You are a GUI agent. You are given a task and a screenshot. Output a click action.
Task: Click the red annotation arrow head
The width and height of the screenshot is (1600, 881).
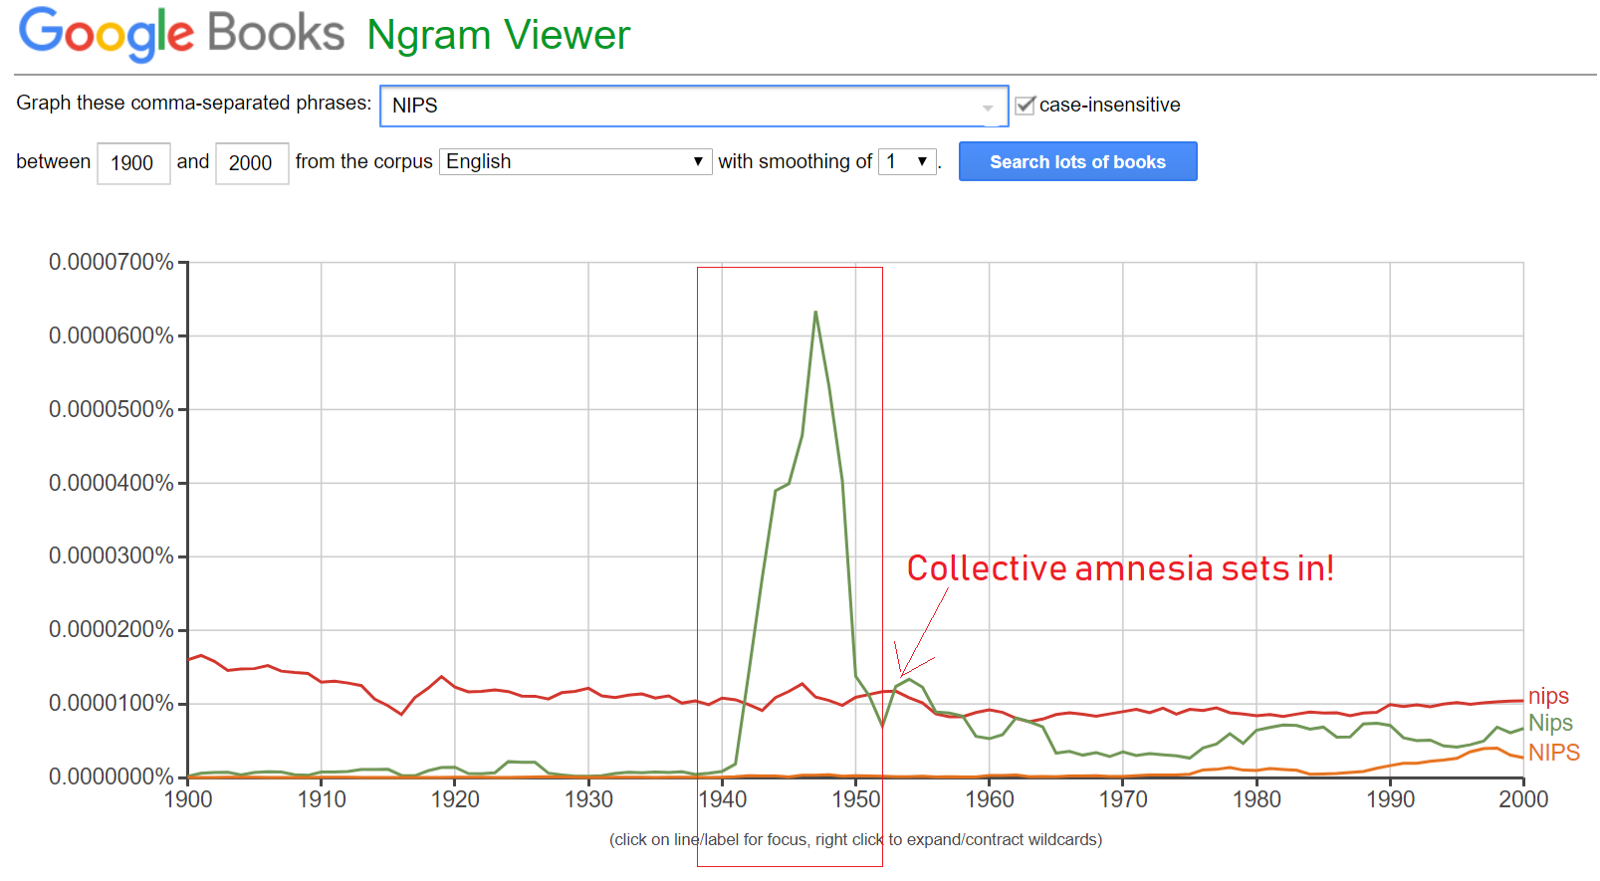point(901,674)
